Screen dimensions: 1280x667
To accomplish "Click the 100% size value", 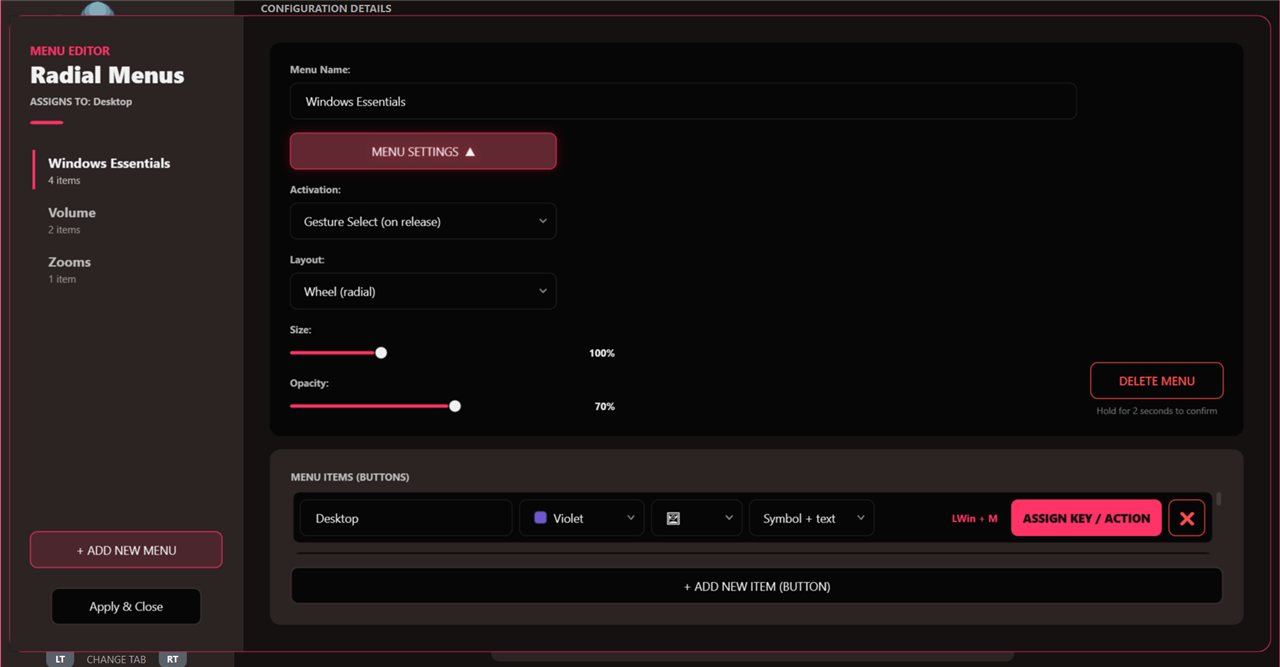I will (602, 353).
